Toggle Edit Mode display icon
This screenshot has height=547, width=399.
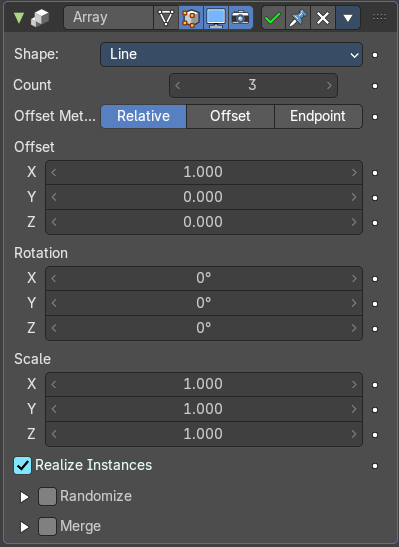pos(191,17)
